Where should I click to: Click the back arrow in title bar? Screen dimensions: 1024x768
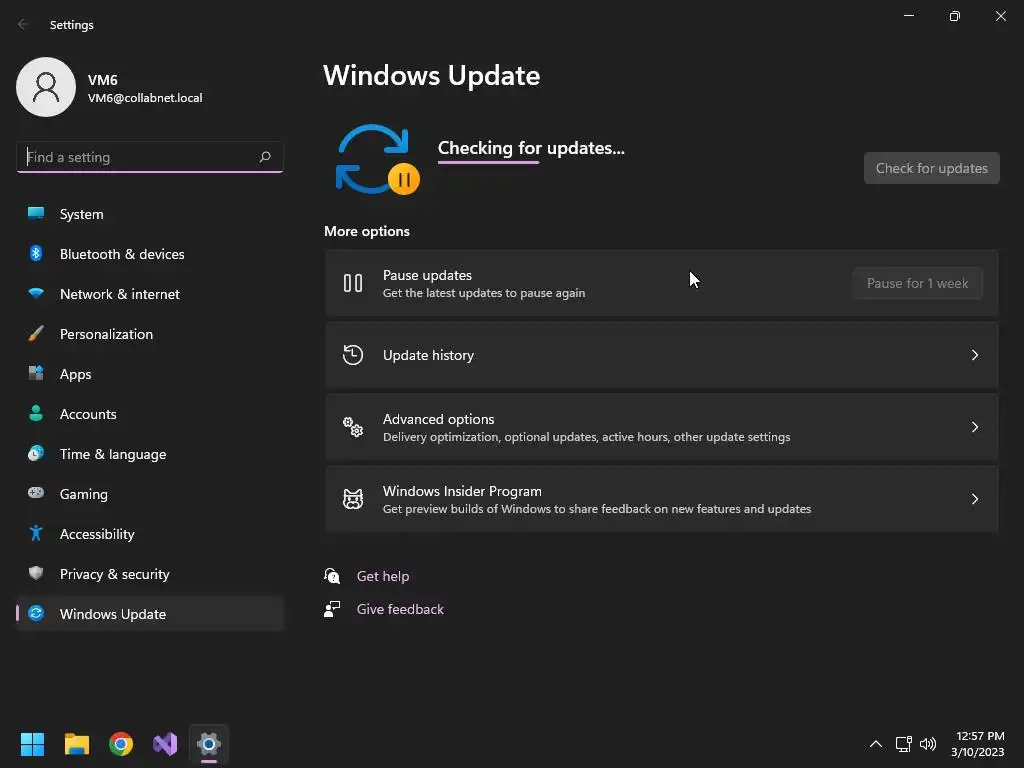pyautogui.click(x=23, y=24)
